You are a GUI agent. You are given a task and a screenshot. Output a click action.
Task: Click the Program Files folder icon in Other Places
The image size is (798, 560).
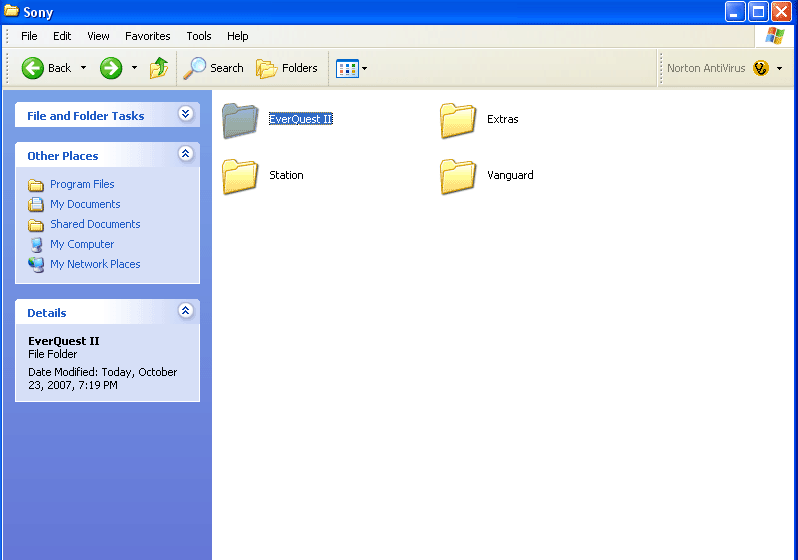click(x=36, y=184)
